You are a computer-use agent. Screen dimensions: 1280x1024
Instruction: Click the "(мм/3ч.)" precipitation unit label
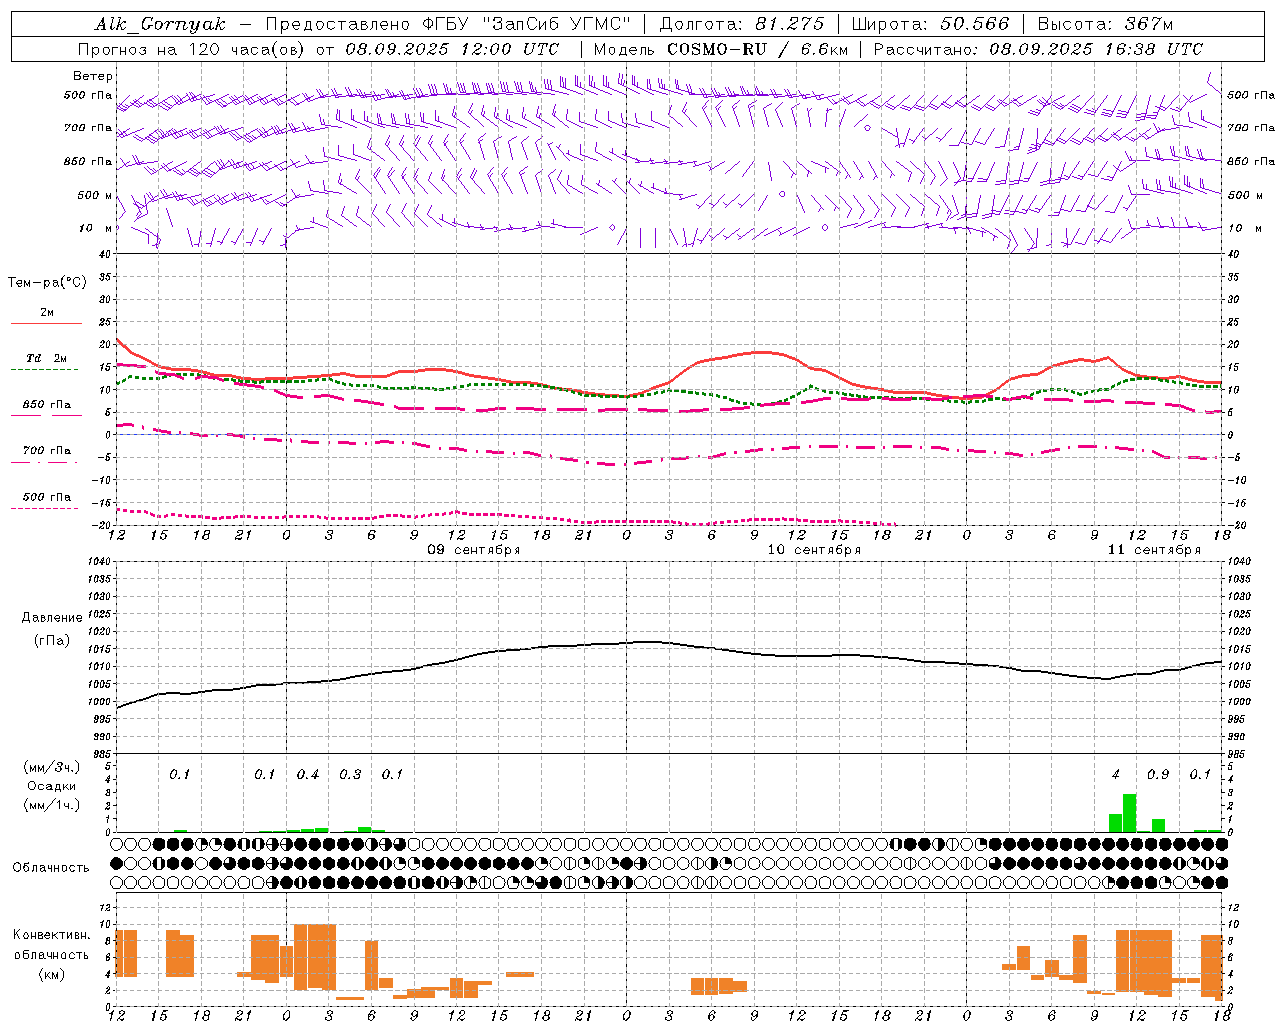(x=52, y=767)
